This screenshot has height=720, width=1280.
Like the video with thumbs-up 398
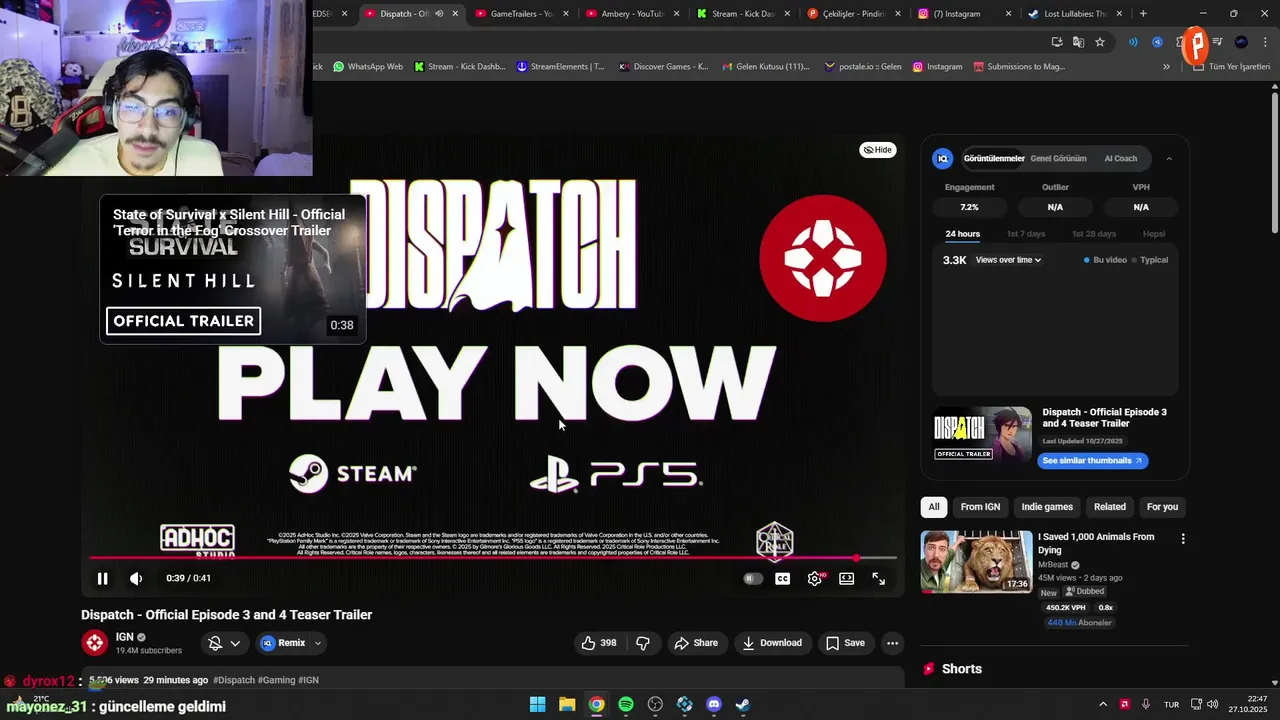point(598,643)
